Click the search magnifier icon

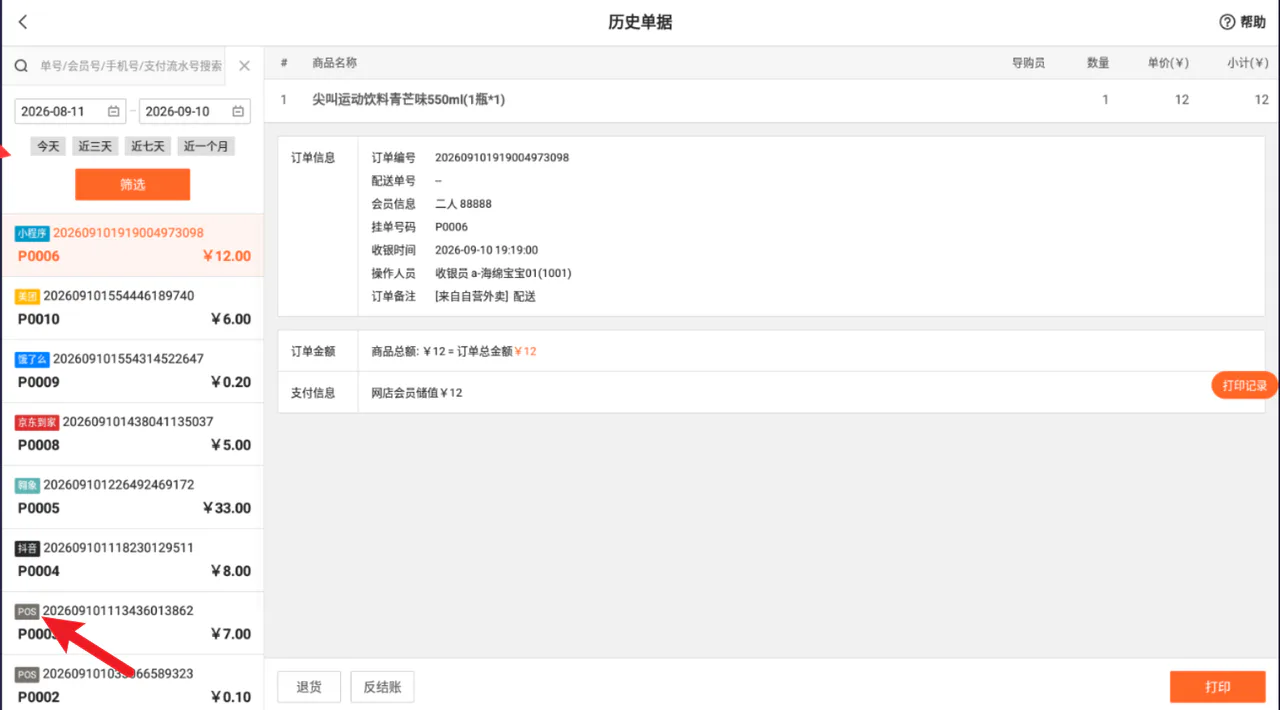coord(20,66)
